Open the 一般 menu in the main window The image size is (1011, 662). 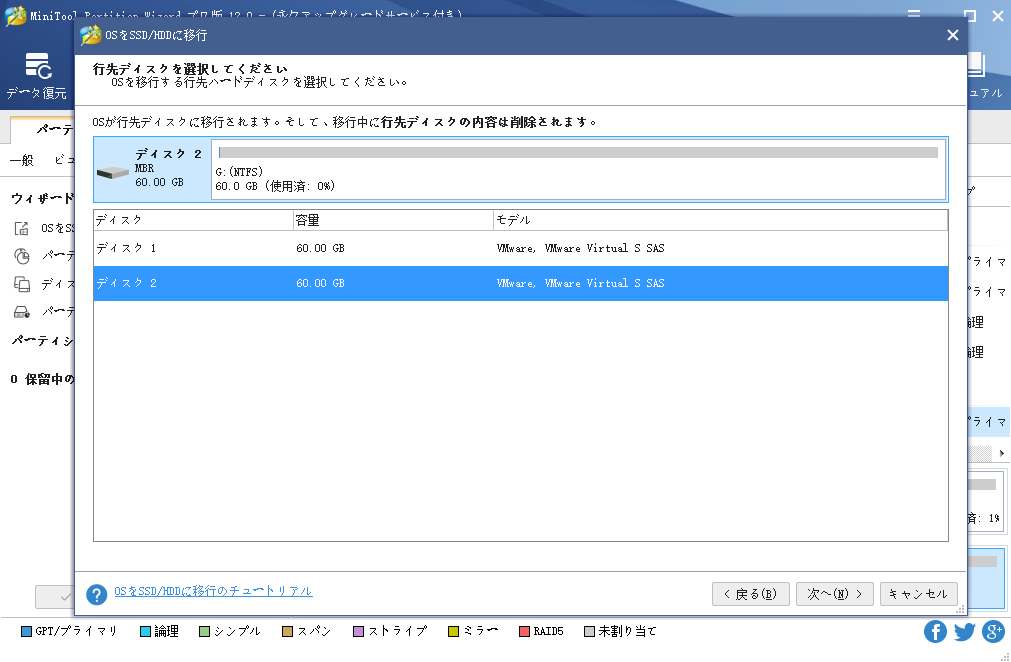pyautogui.click(x=22, y=160)
